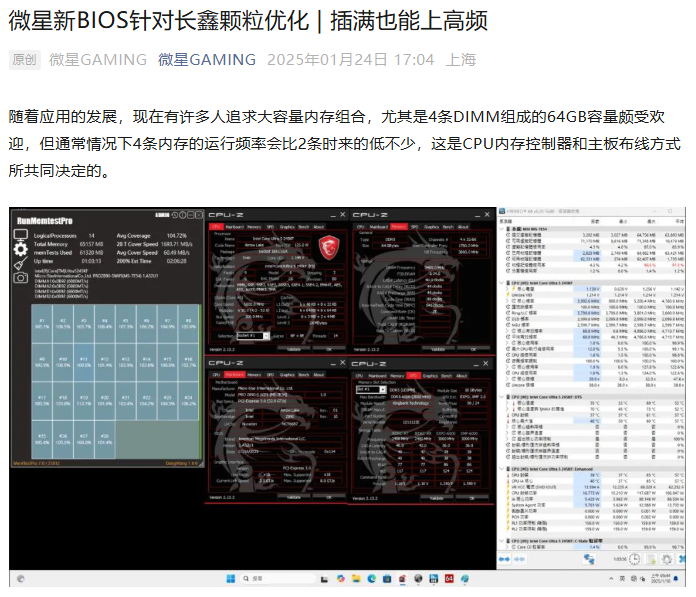
Task: Select memtest tile #28
Action: click(x=105, y=439)
